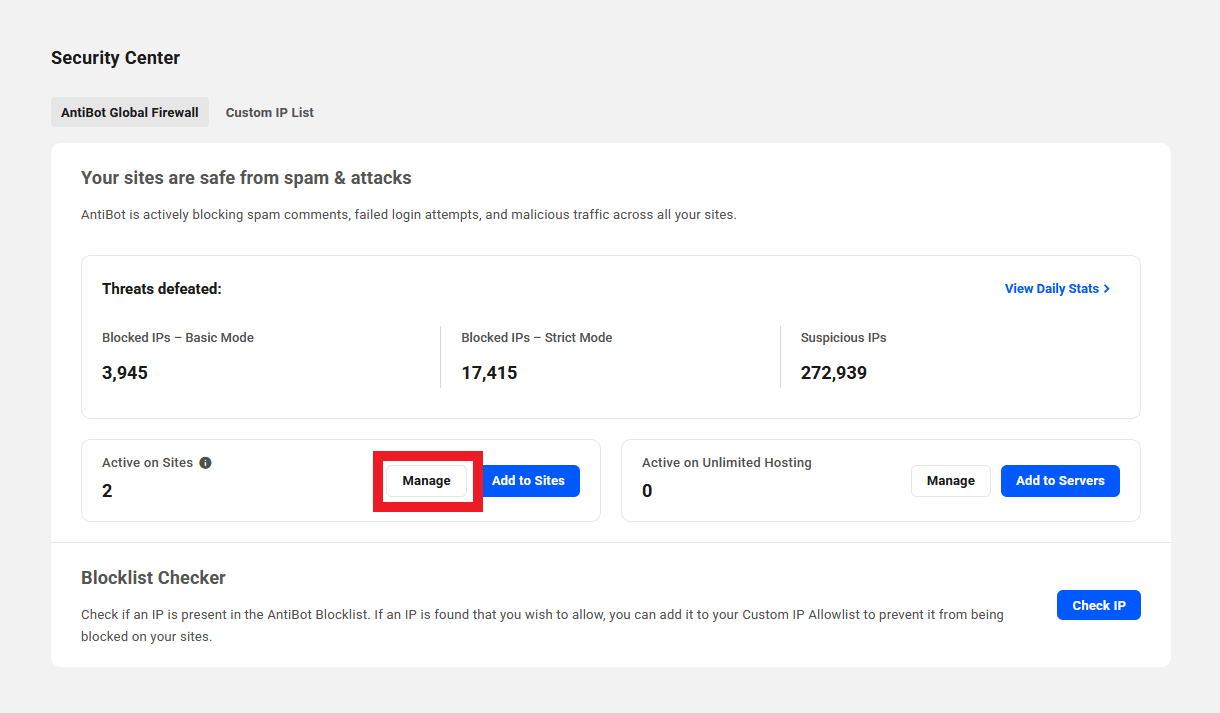The height and width of the screenshot is (713, 1220).
Task: Click the Security Center page heading
Action: (x=116, y=58)
